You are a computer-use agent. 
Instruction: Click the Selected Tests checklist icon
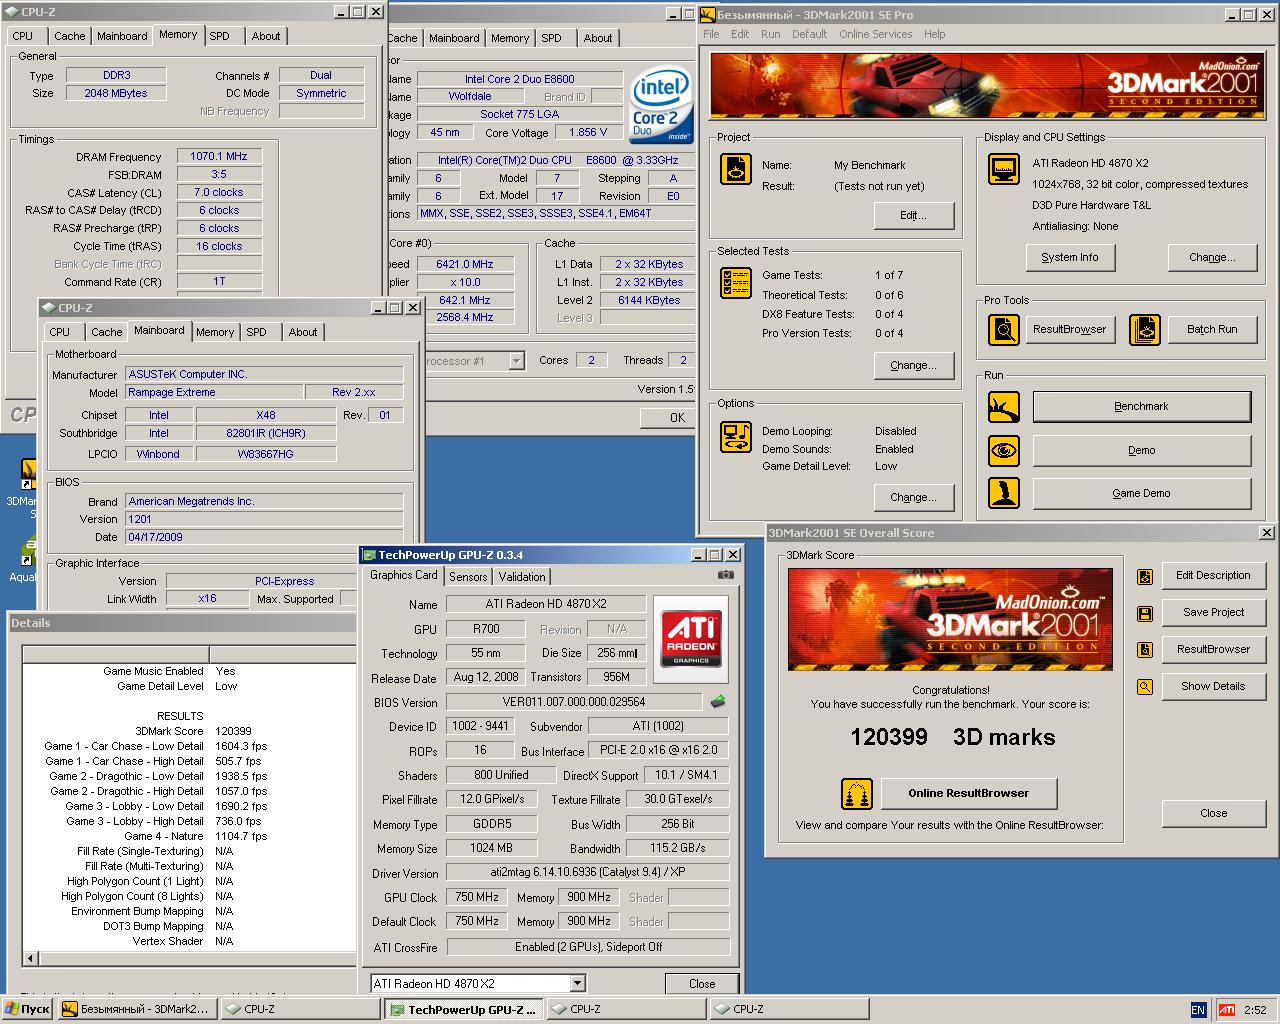point(736,283)
